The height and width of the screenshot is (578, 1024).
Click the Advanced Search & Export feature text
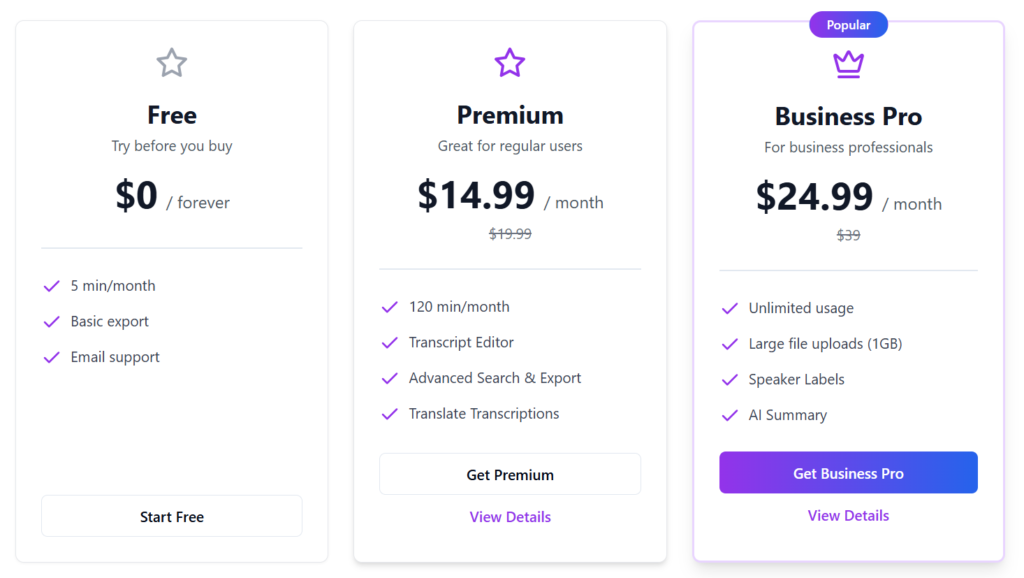(x=495, y=378)
